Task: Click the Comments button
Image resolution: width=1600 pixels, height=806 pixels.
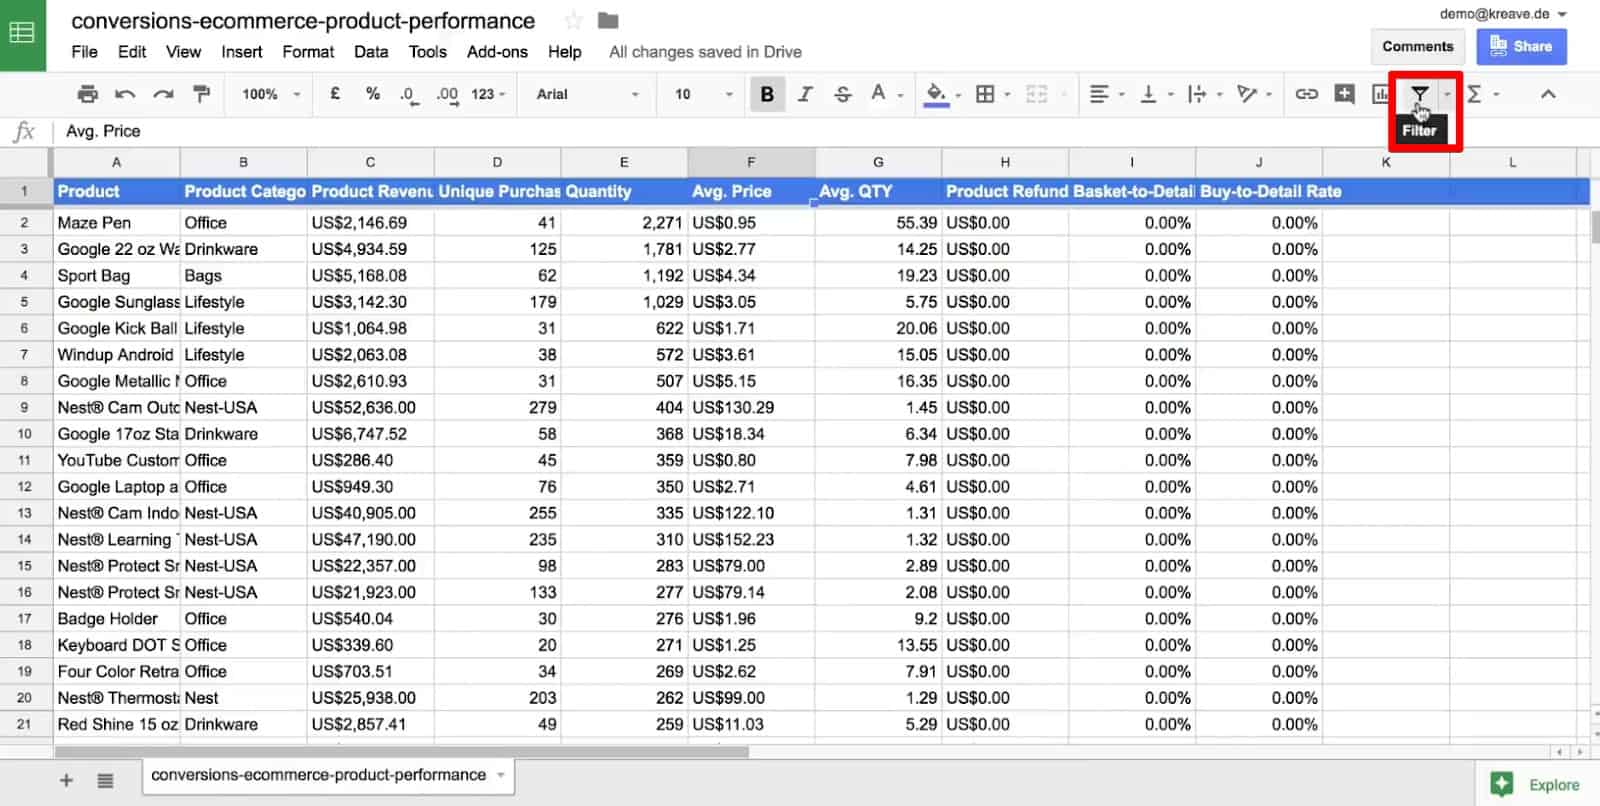Action: pyautogui.click(x=1417, y=46)
